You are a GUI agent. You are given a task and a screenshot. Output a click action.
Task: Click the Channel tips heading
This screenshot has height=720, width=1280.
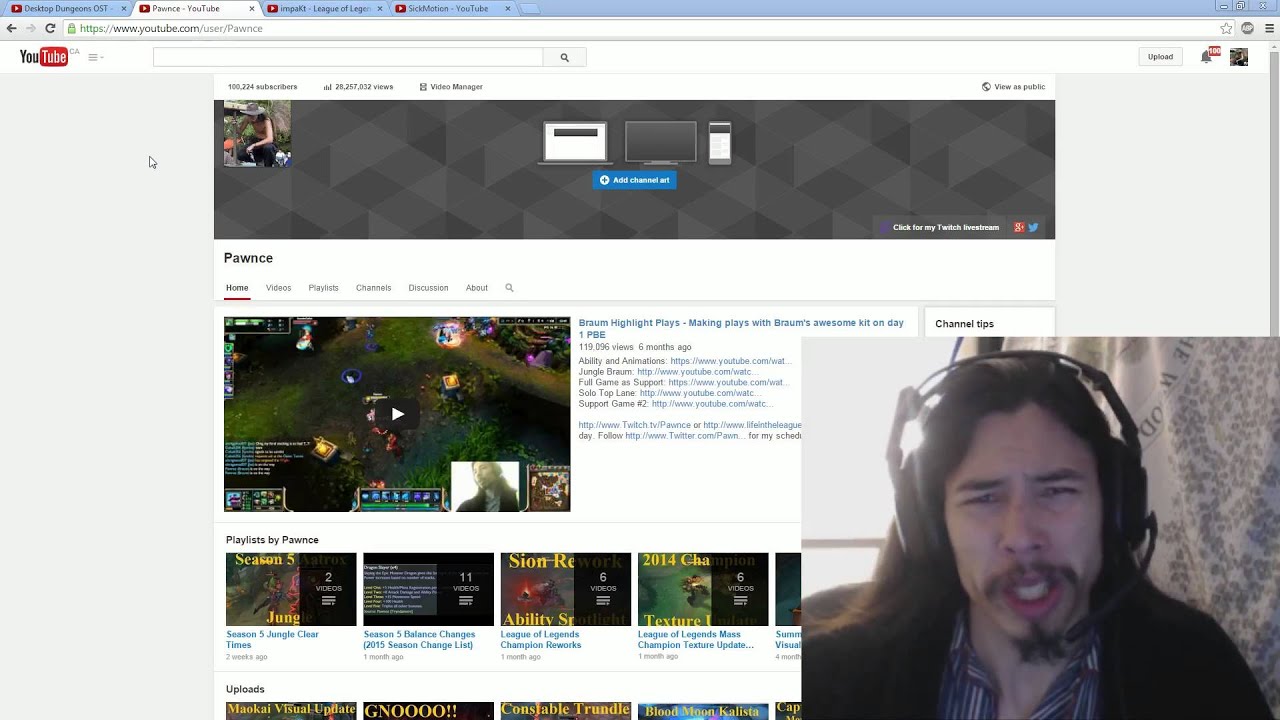click(x=964, y=324)
